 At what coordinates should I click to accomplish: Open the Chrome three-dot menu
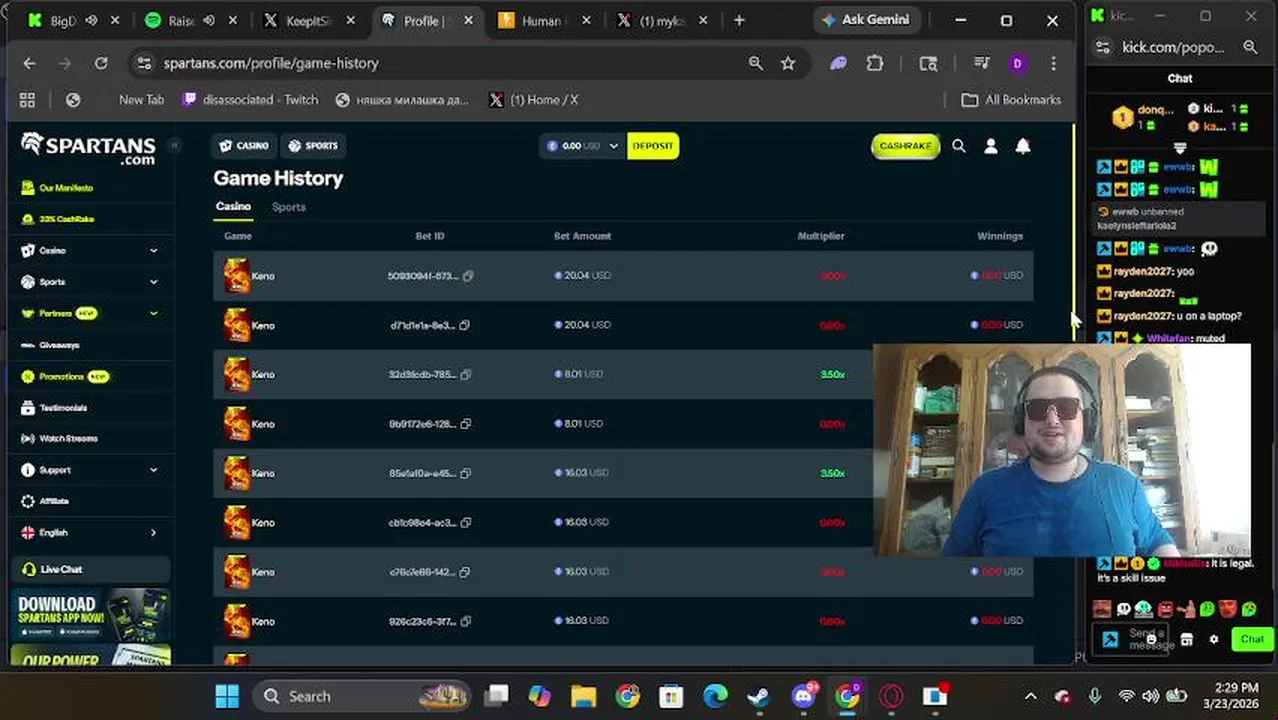(x=1053, y=63)
